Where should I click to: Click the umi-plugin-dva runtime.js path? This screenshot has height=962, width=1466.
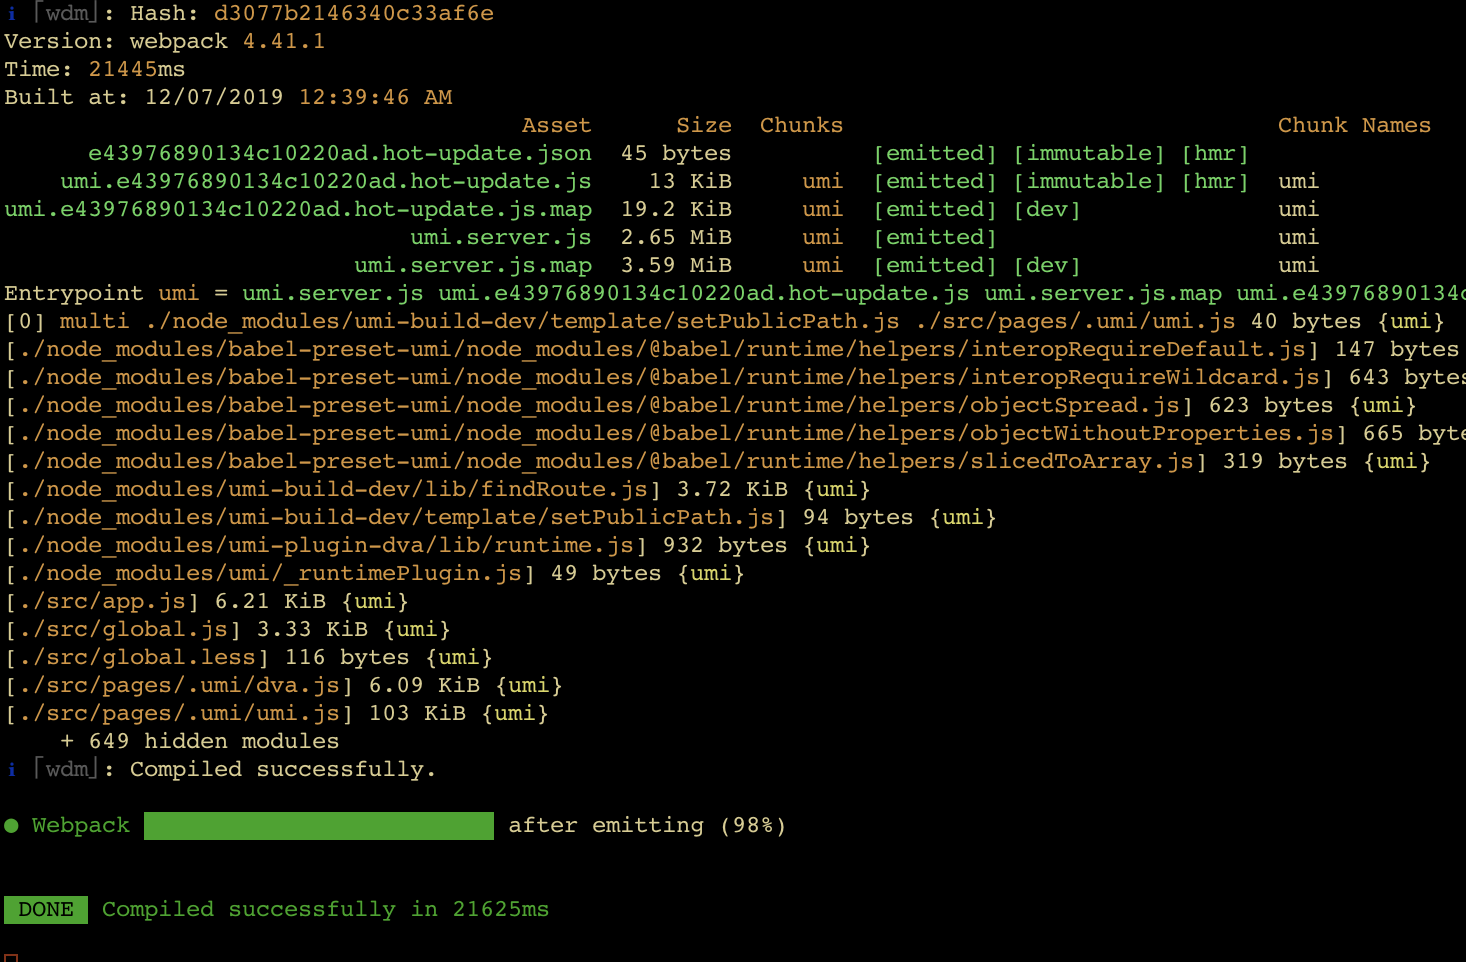(x=326, y=546)
